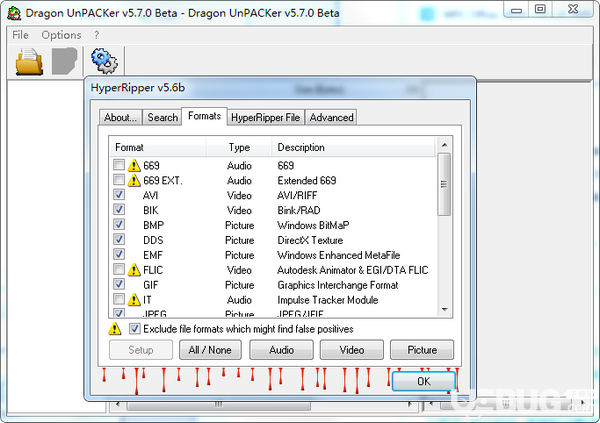
Task: Enable the IT format checkbox
Action: (x=119, y=299)
